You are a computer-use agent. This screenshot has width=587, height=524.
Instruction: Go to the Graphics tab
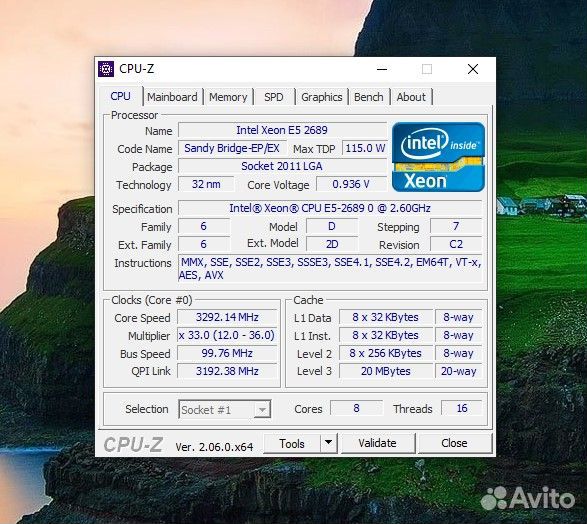pyautogui.click(x=322, y=97)
